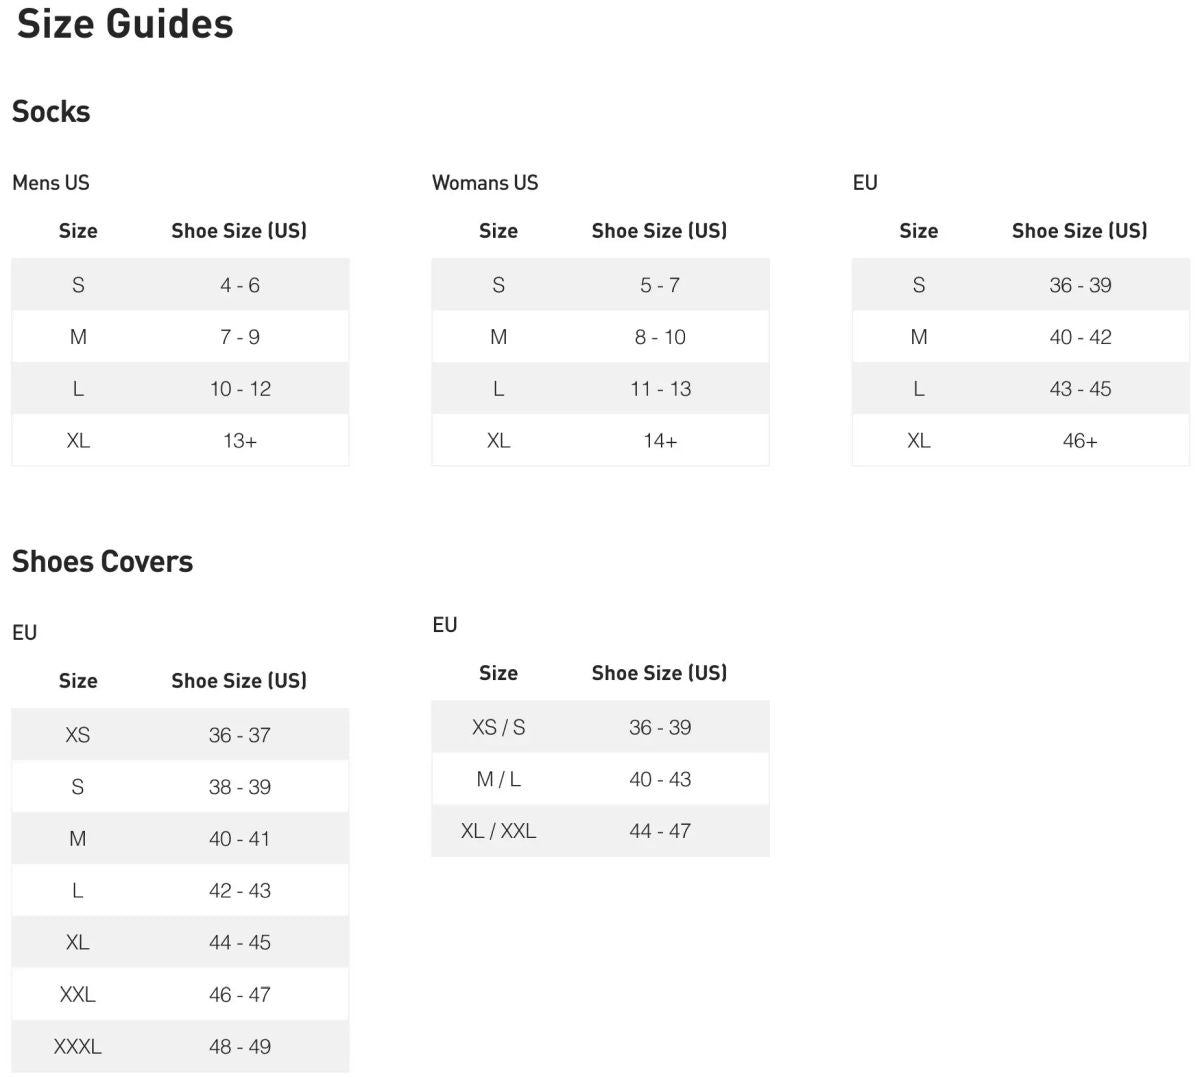Select the 48 - 49 shoe size cell
This screenshot has width=1200, height=1077.
pyautogui.click(x=240, y=1047)
